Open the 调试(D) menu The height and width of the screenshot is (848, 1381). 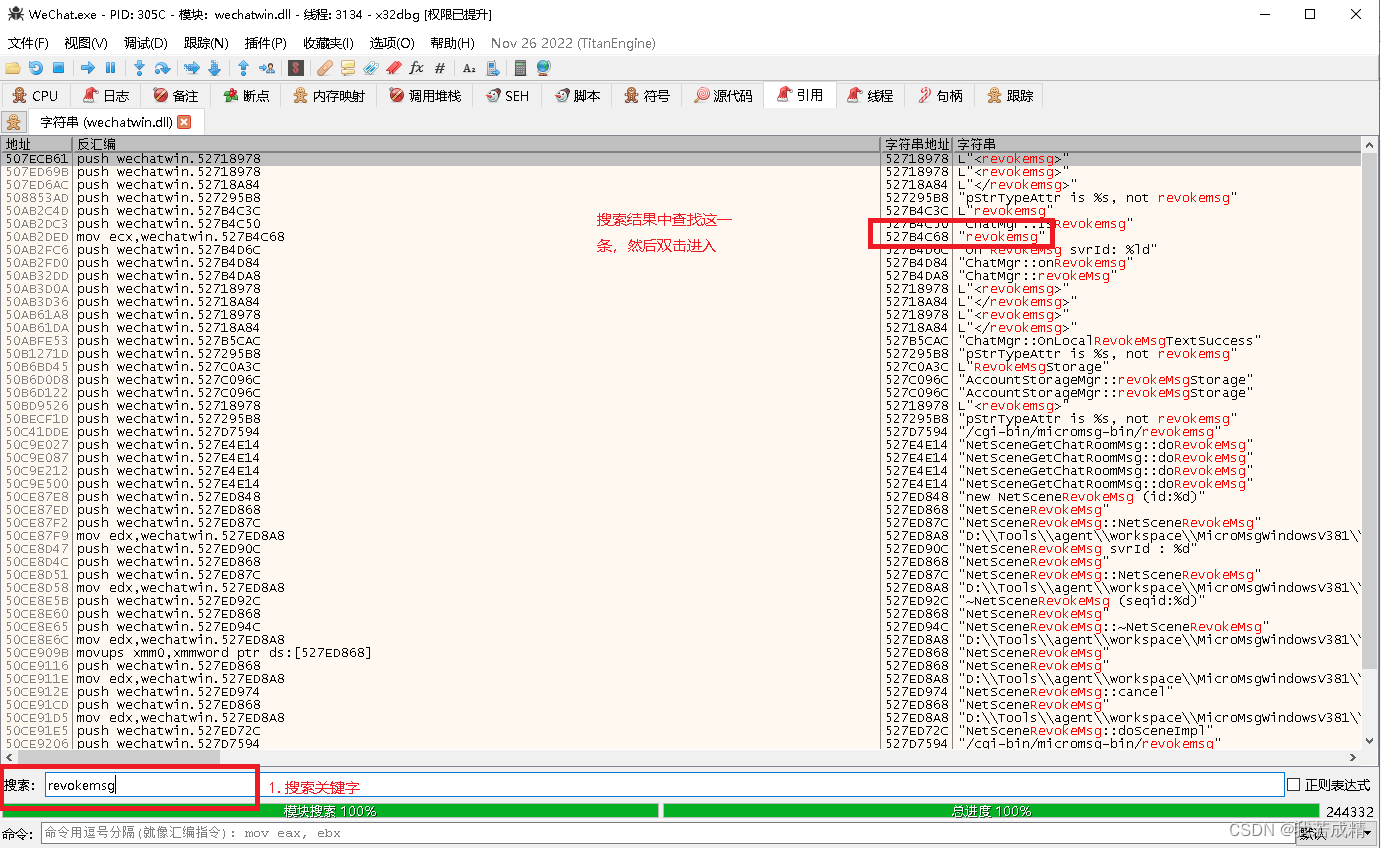click(x=146, y=43)
